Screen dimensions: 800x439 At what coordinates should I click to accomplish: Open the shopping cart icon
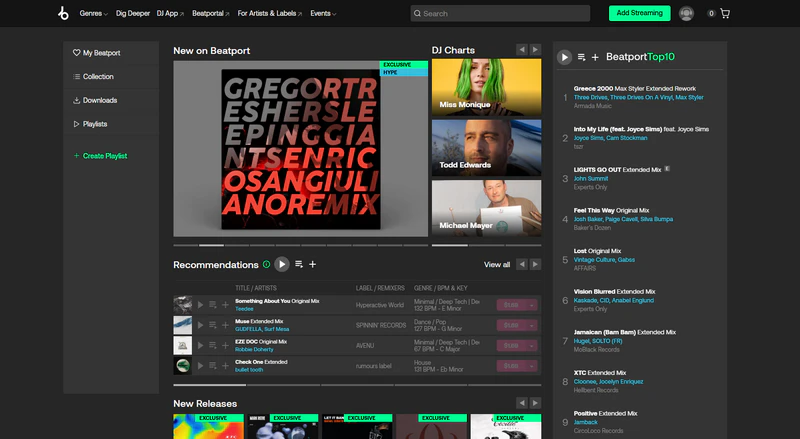724,13
